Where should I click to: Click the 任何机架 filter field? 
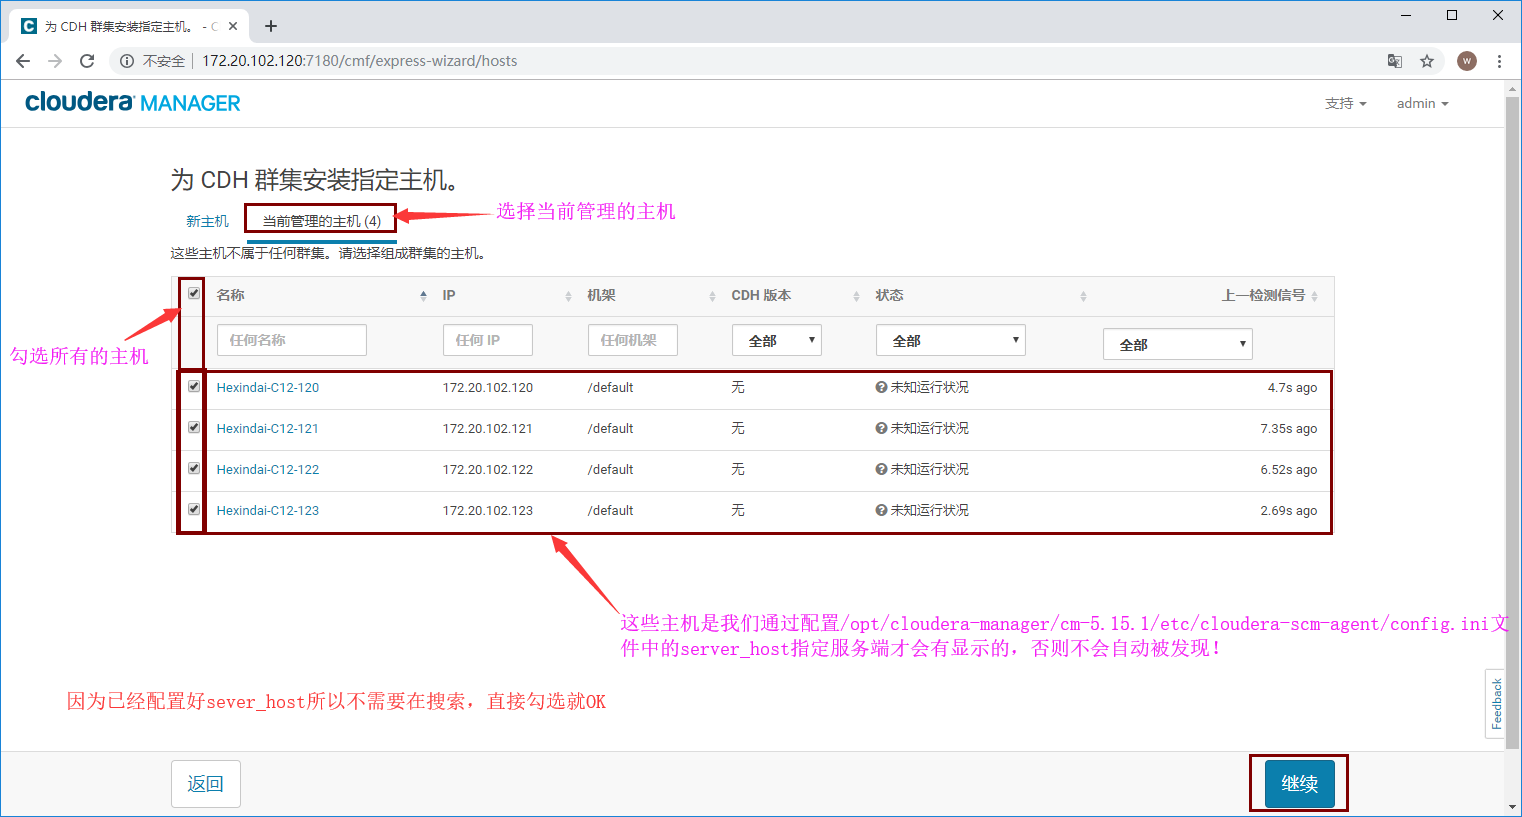pos(633,340)
